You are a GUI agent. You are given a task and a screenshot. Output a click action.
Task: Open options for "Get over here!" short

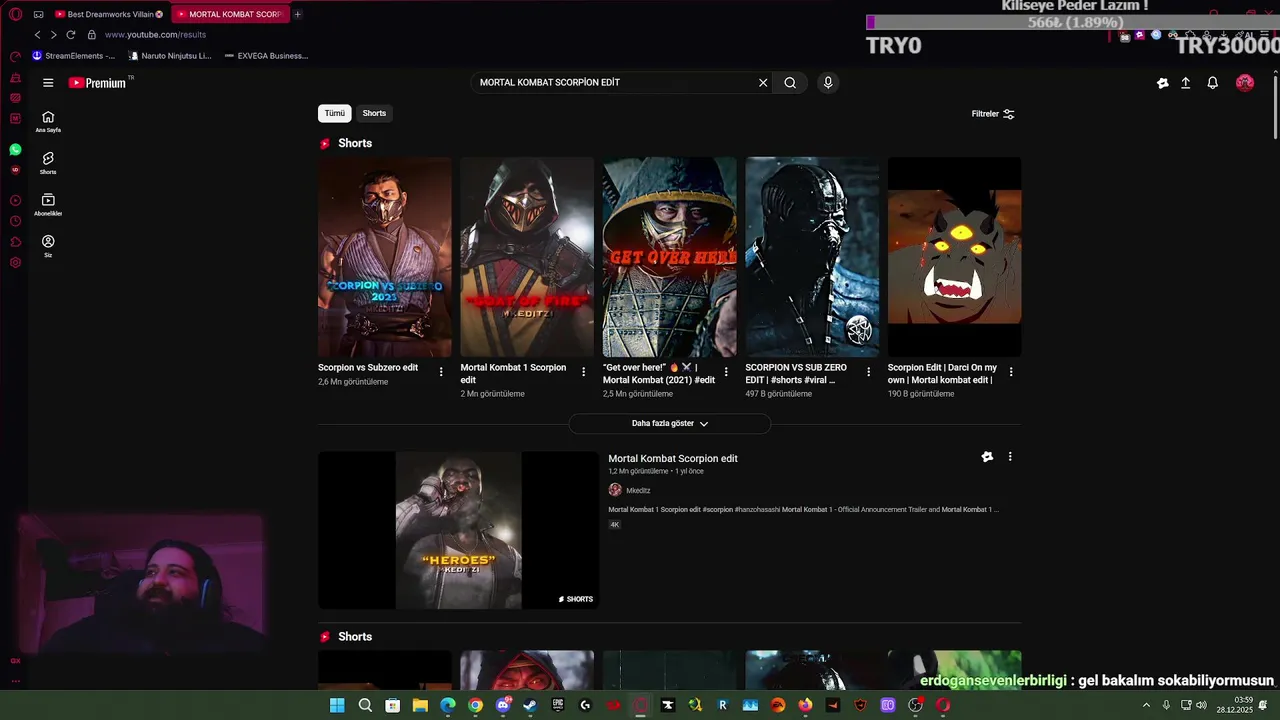pos(726,372)
